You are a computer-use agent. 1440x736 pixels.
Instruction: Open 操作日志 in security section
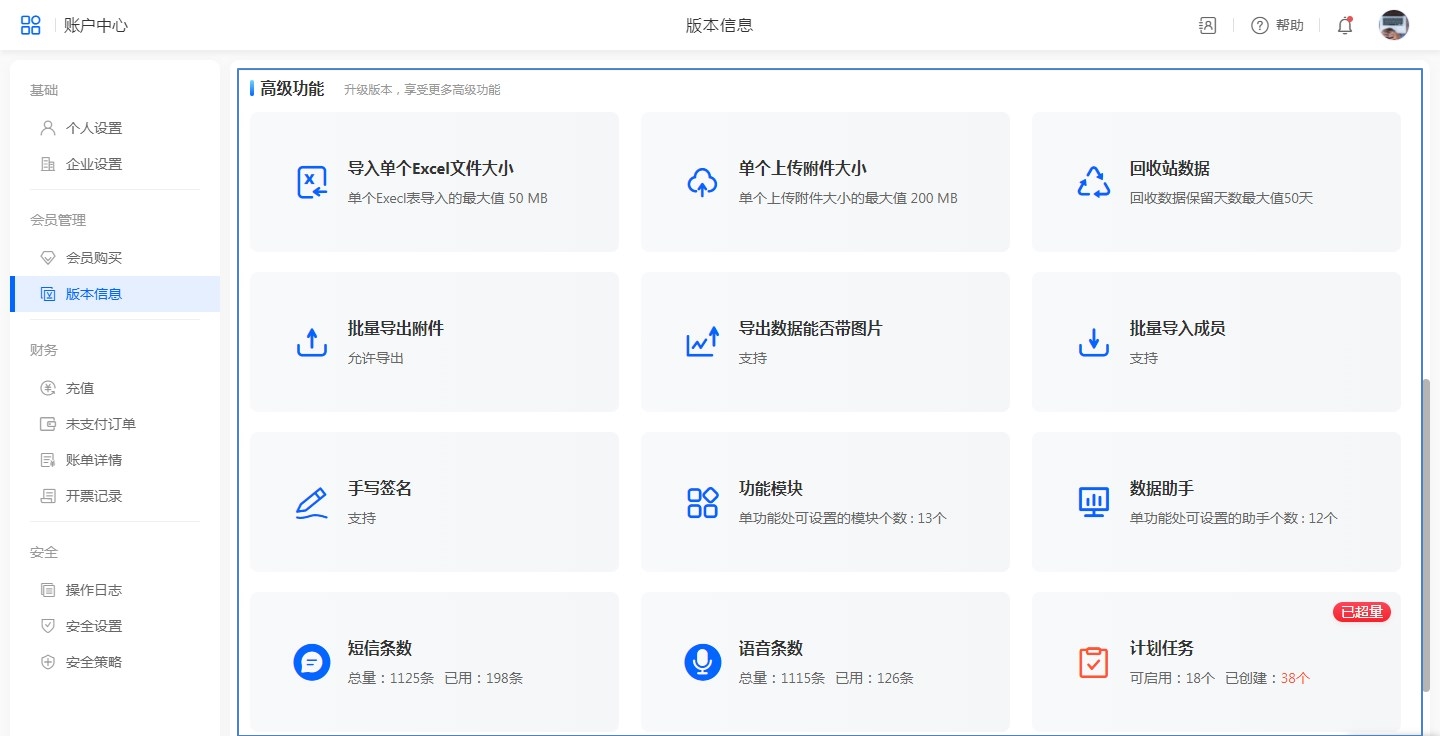(94, 590)
